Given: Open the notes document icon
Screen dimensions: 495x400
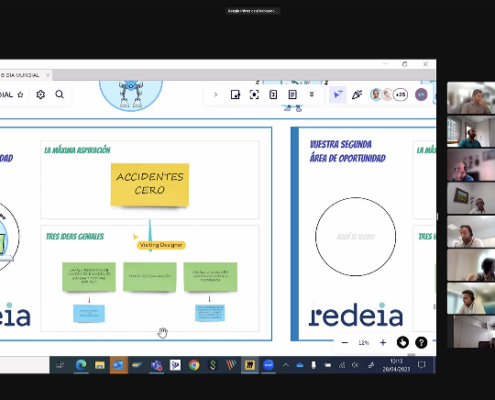Looking at the screenshot, I should (292, 95).
